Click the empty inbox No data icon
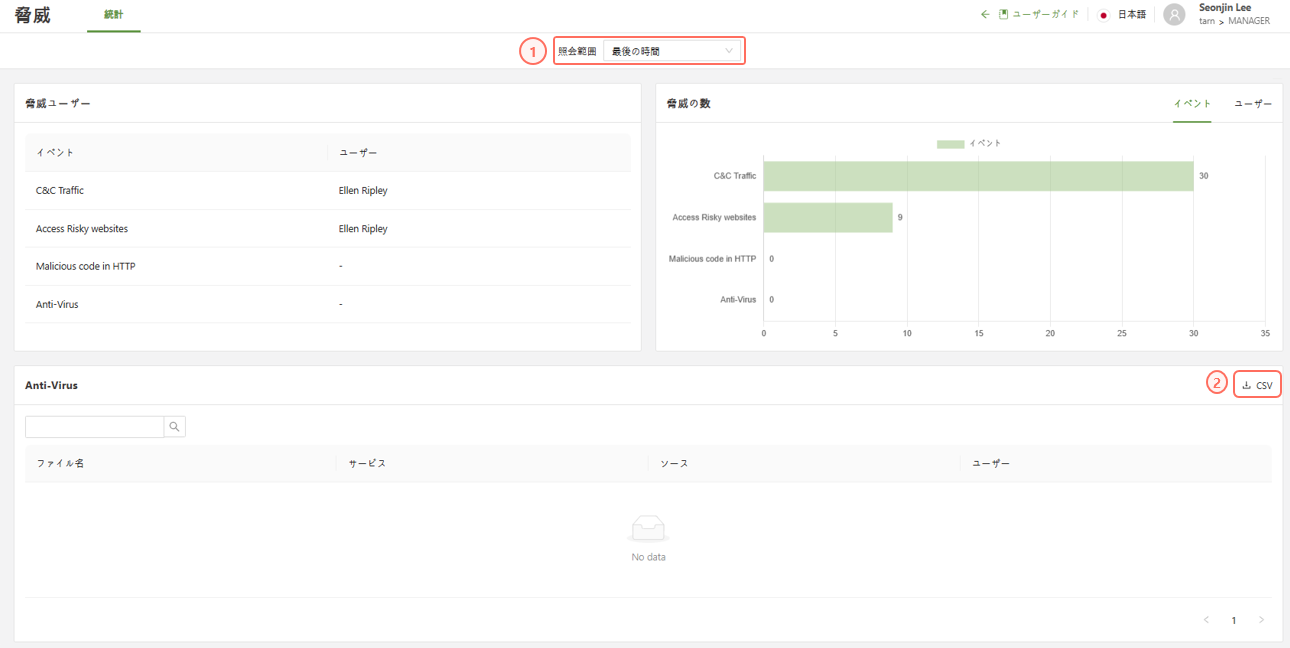The height and width of the screenshot is (648, 1290). [x=648, y=529]
